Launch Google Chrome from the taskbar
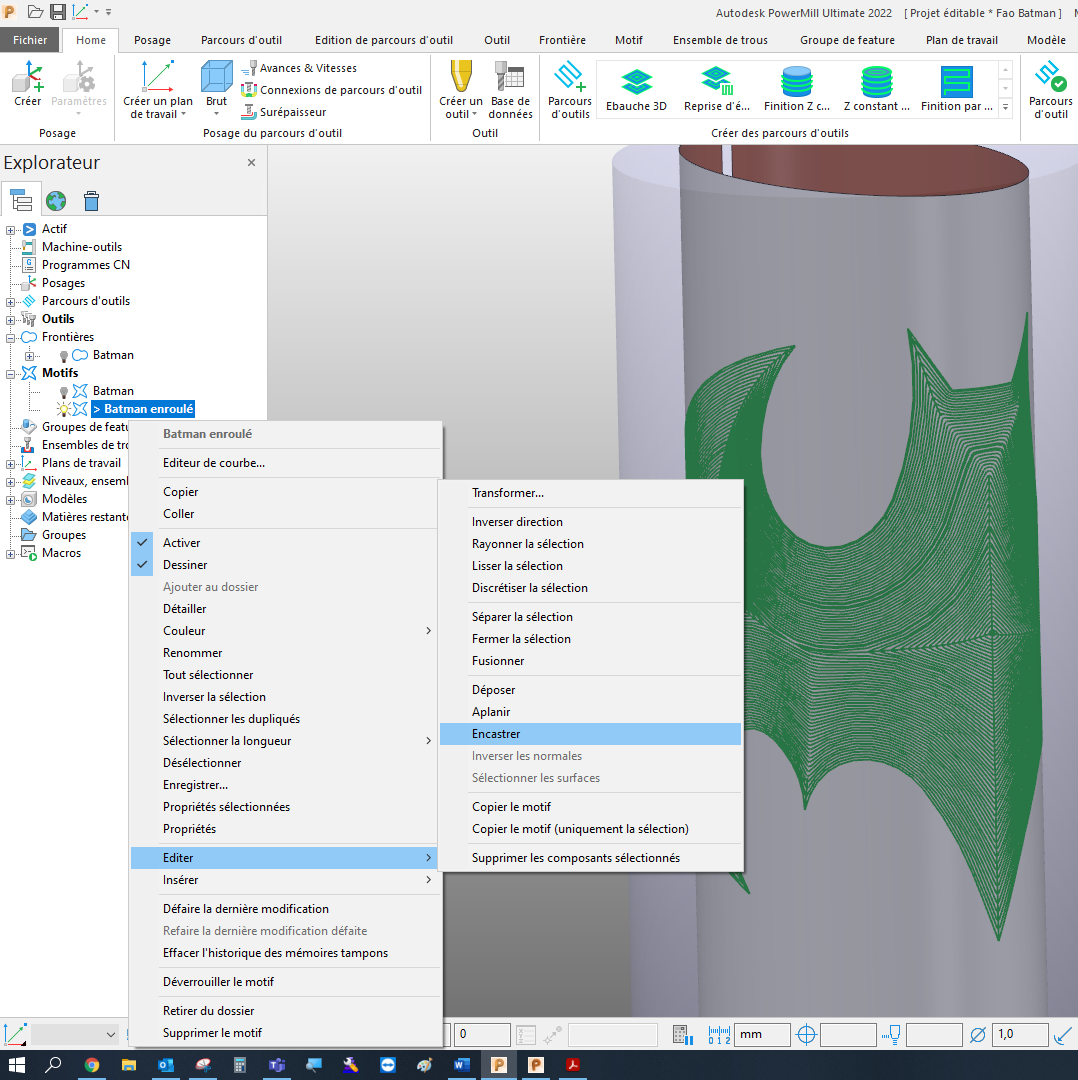 tap(92, 1065)
